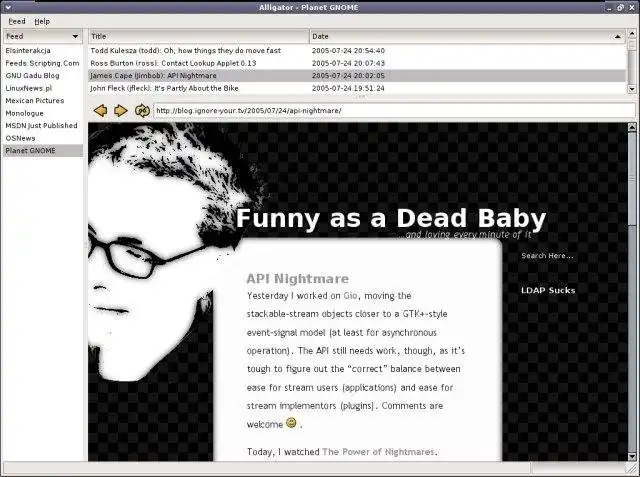Image resolution: width=640 pixels, height=477 pixels.
Task: Open the Help menu
Action: (x=42, y=21)
